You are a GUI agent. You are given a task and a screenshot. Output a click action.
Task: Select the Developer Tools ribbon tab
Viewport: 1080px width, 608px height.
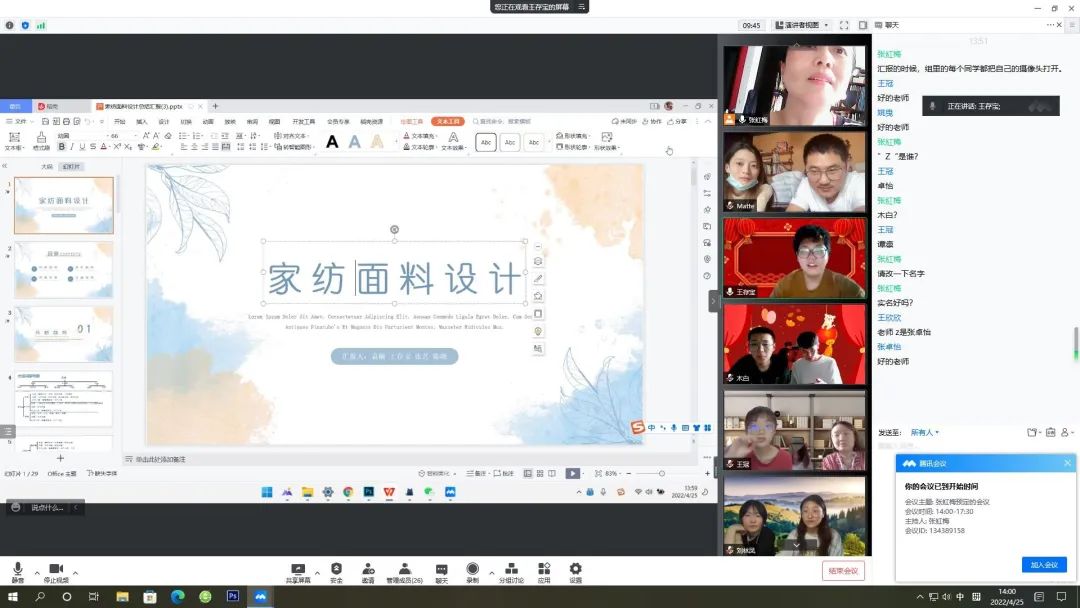(304, 122)
